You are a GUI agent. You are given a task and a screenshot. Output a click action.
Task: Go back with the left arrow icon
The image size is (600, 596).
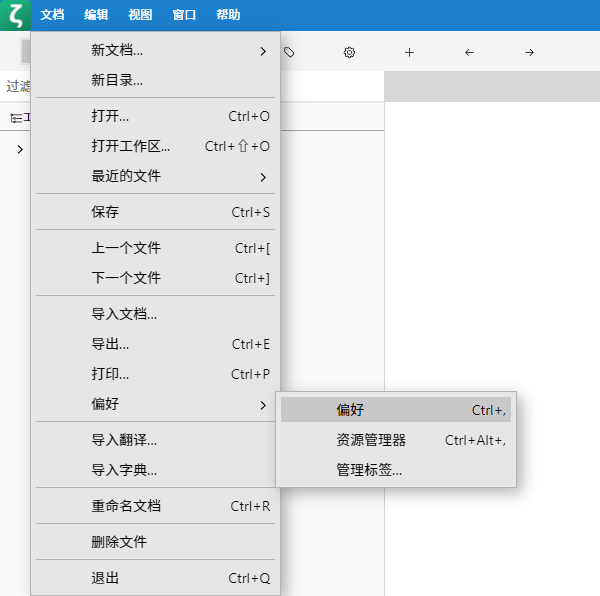click(469, 52)
